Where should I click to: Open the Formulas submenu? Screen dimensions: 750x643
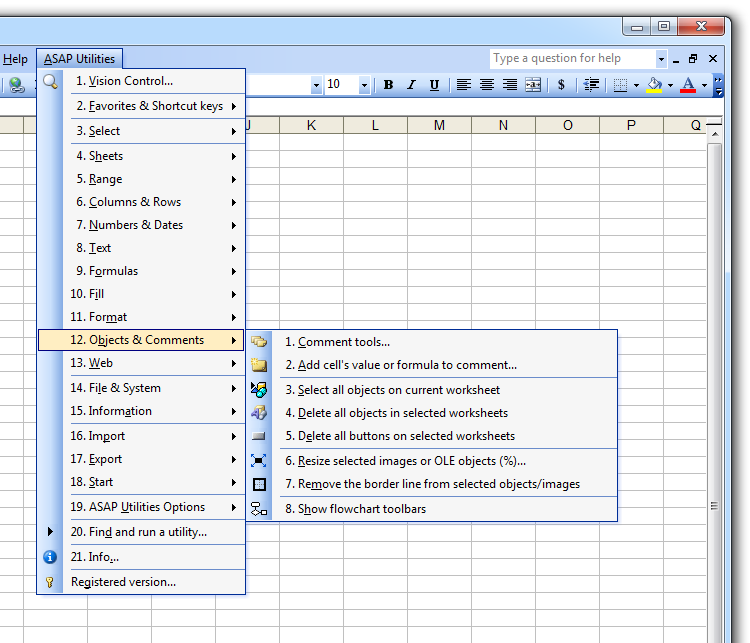coord(142,271)
